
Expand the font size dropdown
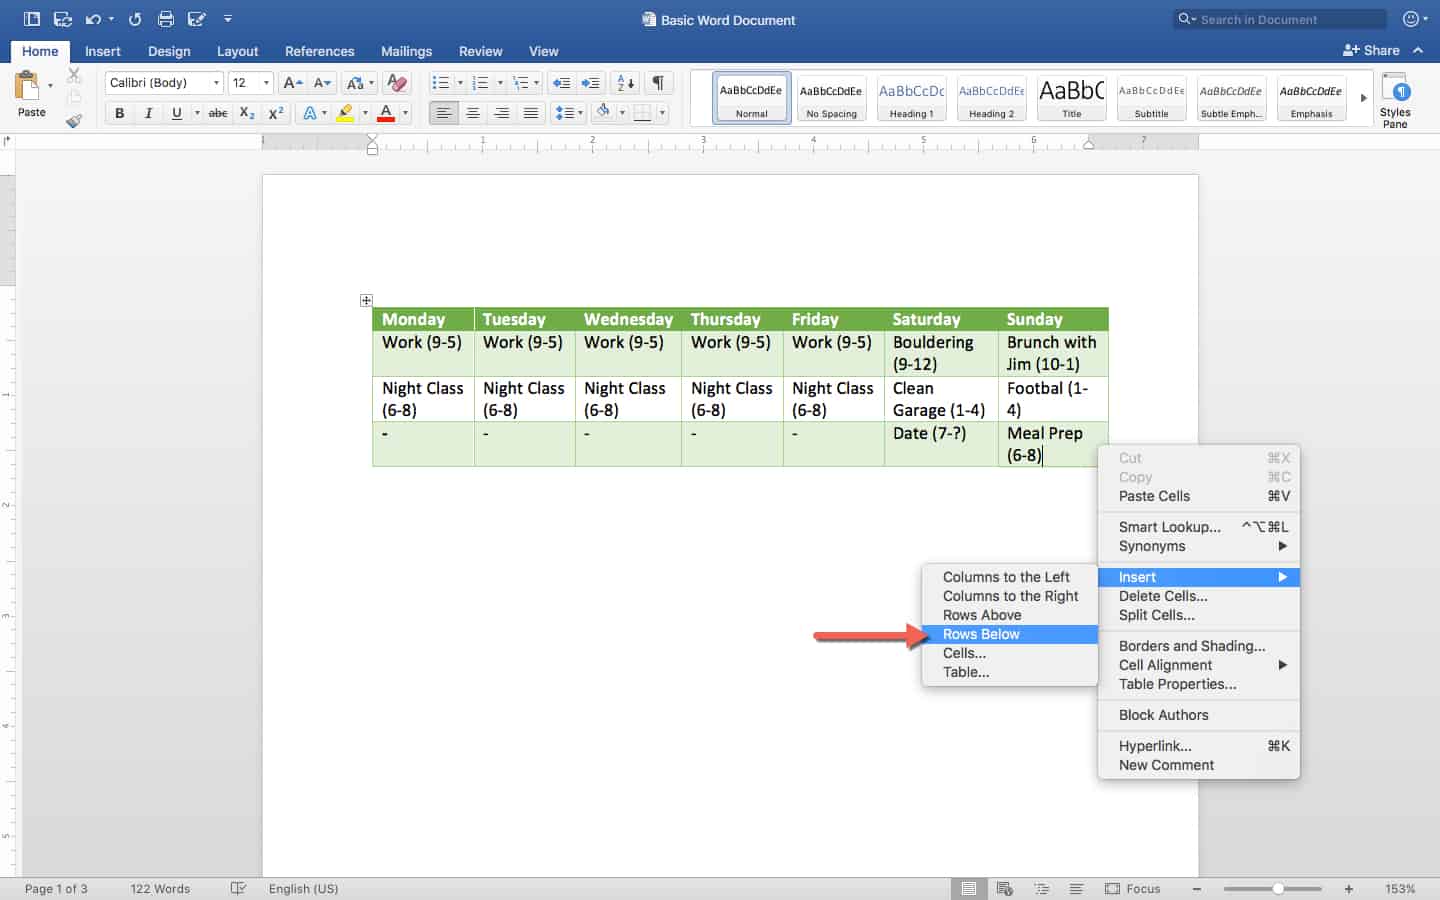pos(266,83)
